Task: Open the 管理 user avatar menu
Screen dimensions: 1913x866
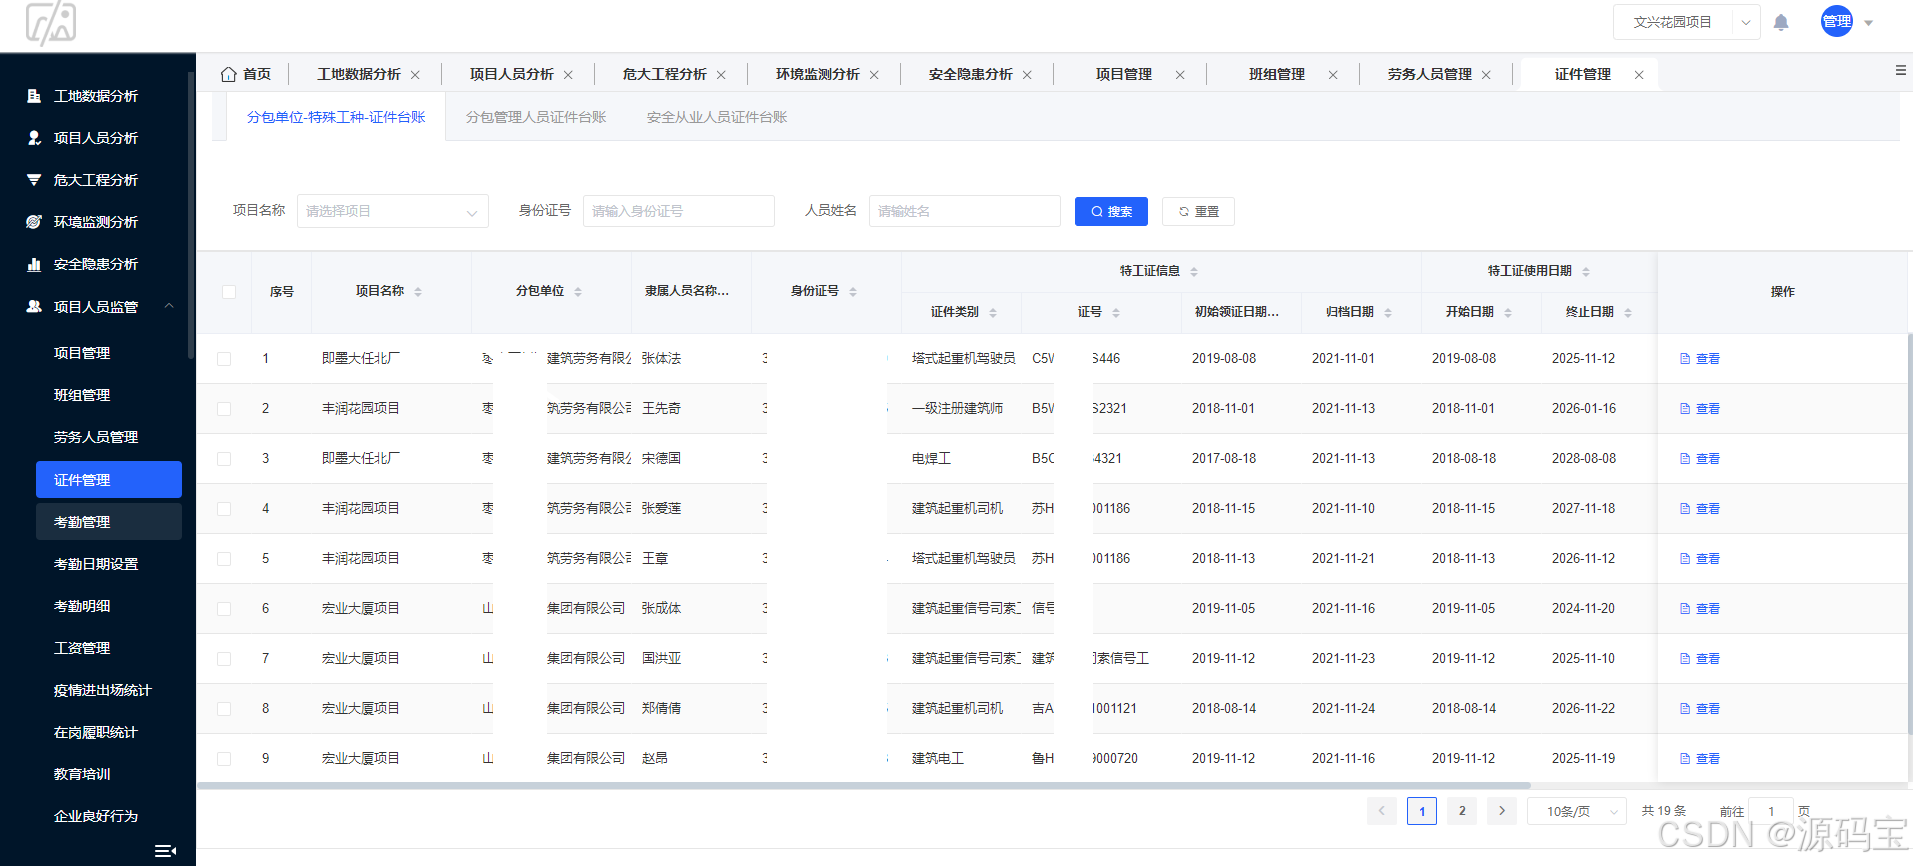Action: pyautogui.click(x=1836, y=21)
